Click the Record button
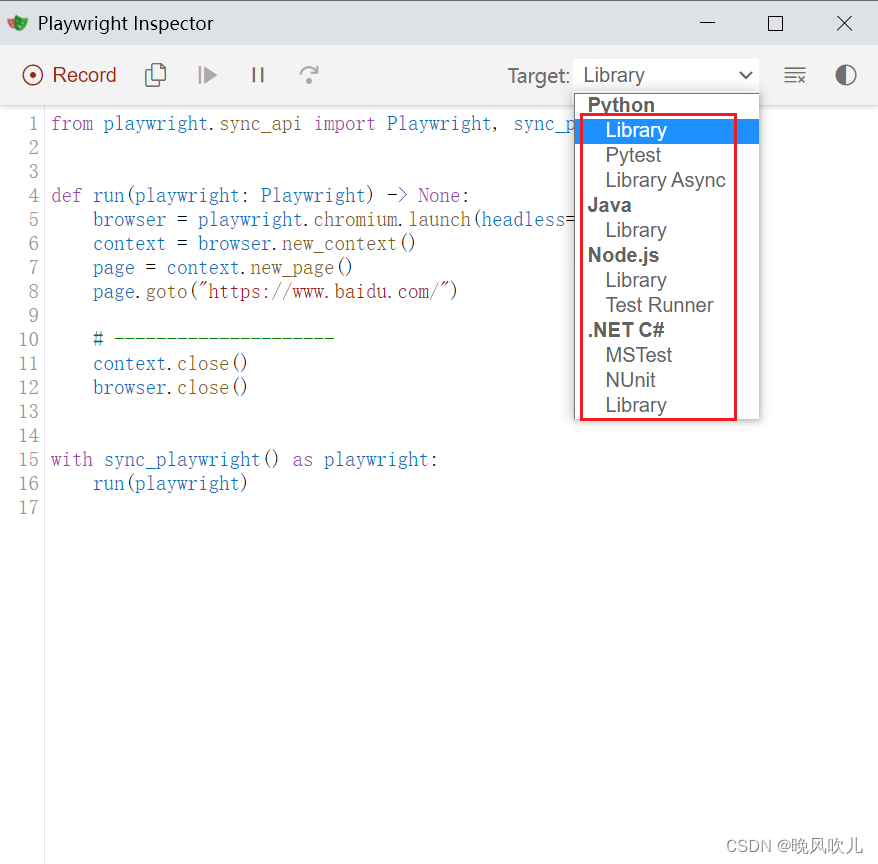The image size is (878, 864). click(x=69, y=75)
